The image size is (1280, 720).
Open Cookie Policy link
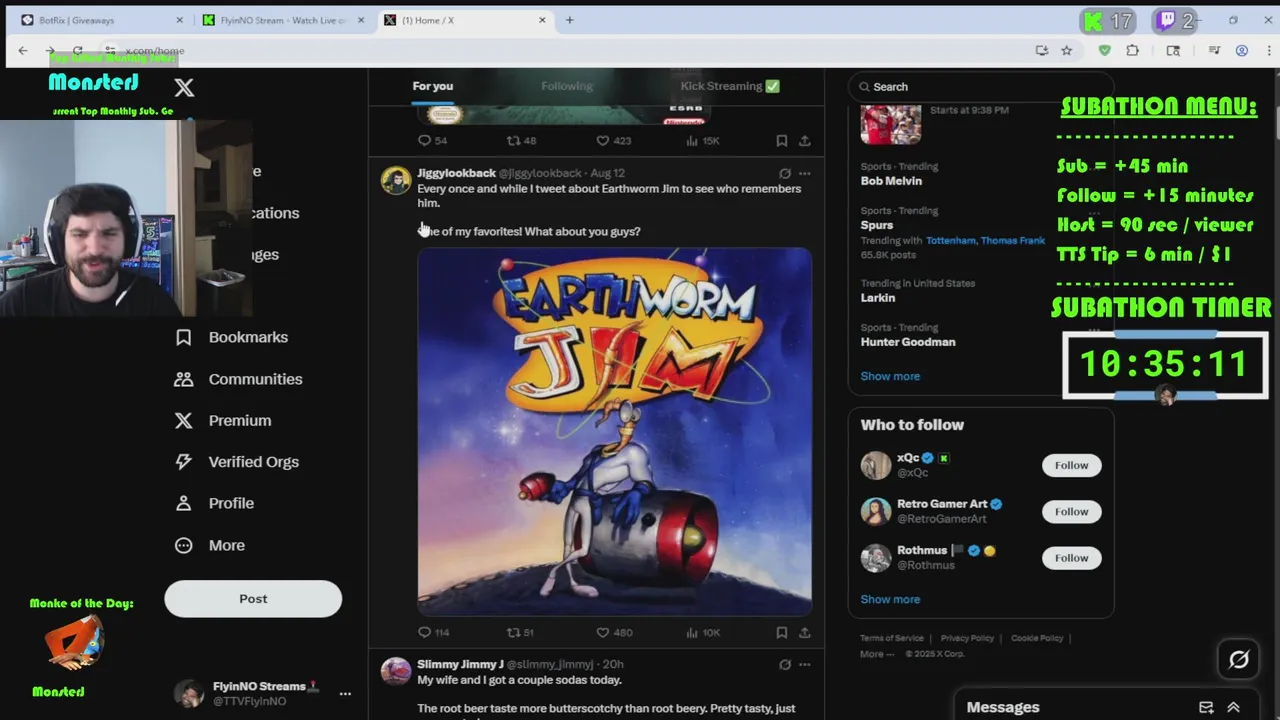tap(1036, 638)
